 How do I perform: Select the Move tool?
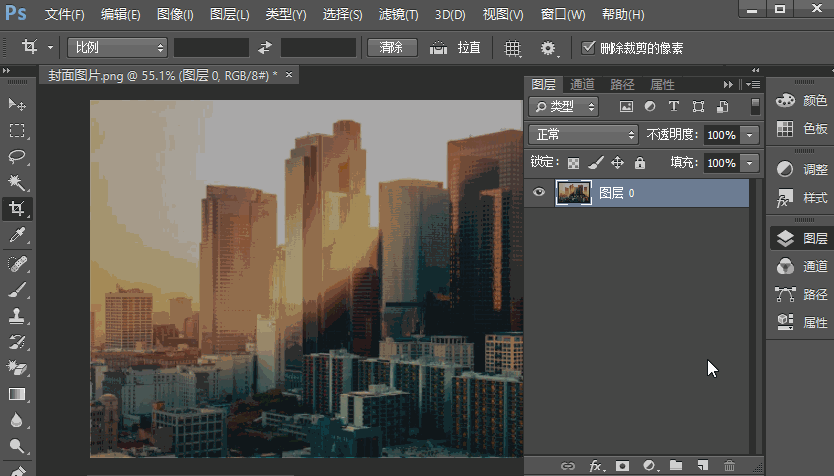pyautogui.click(x=17, y=104)
